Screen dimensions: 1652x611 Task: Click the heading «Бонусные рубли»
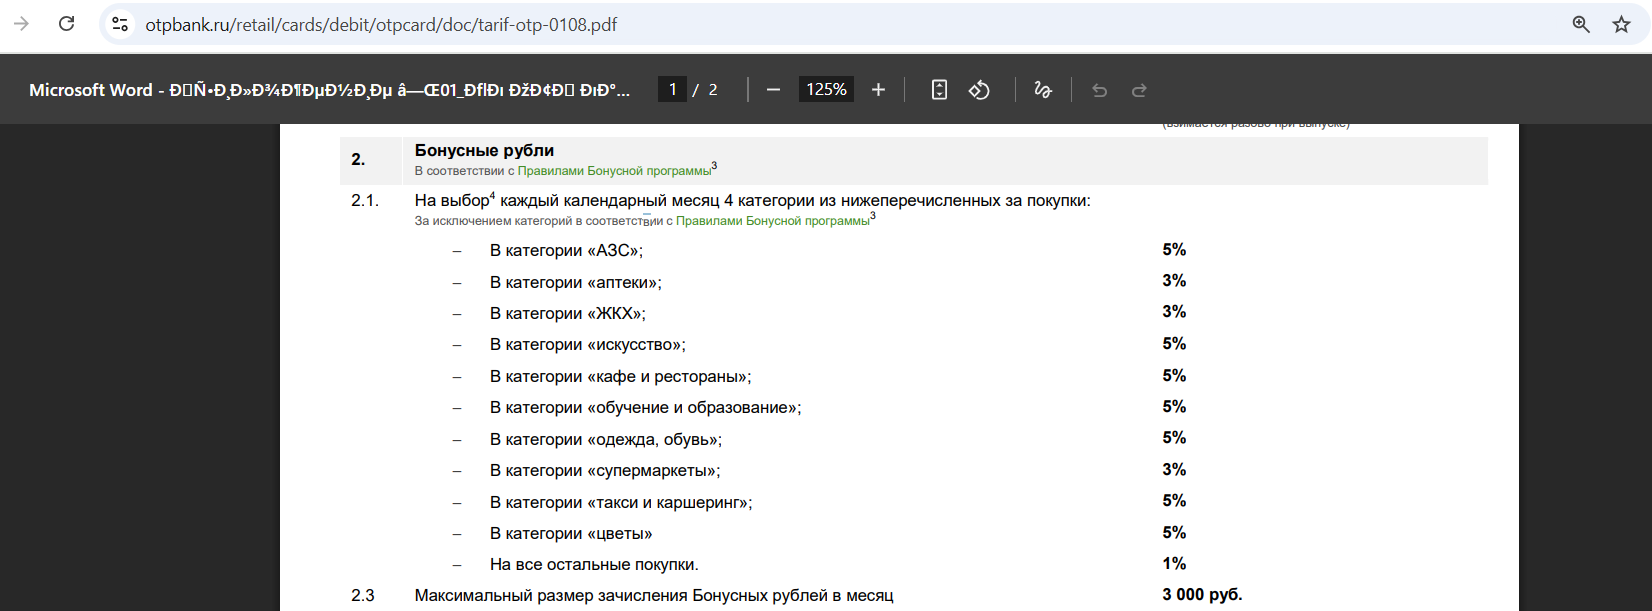click(x=484, y=150)
